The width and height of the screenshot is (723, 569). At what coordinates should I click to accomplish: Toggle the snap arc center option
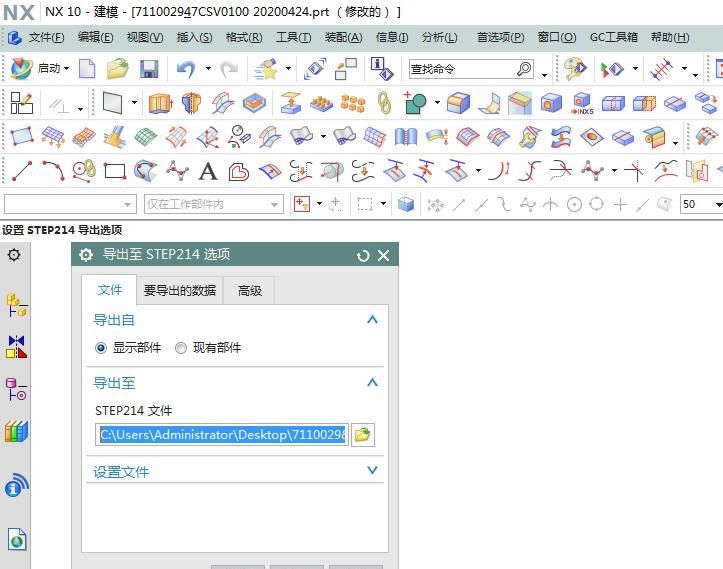pyautogui.click(x=574, y=204)
